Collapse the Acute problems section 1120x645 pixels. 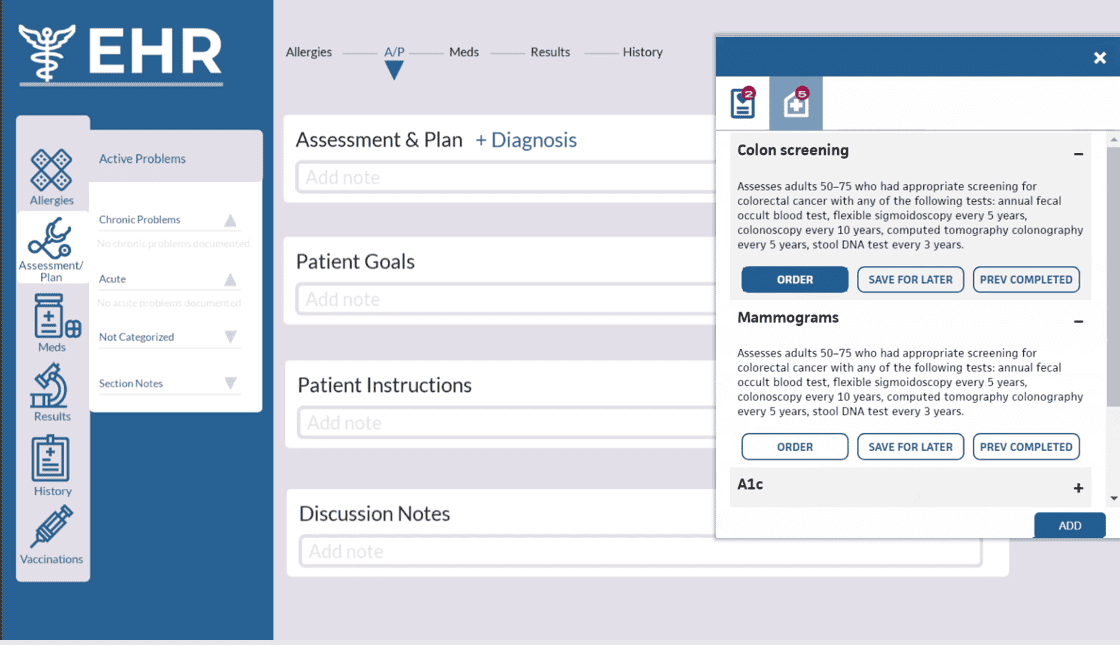coord(230,279)
